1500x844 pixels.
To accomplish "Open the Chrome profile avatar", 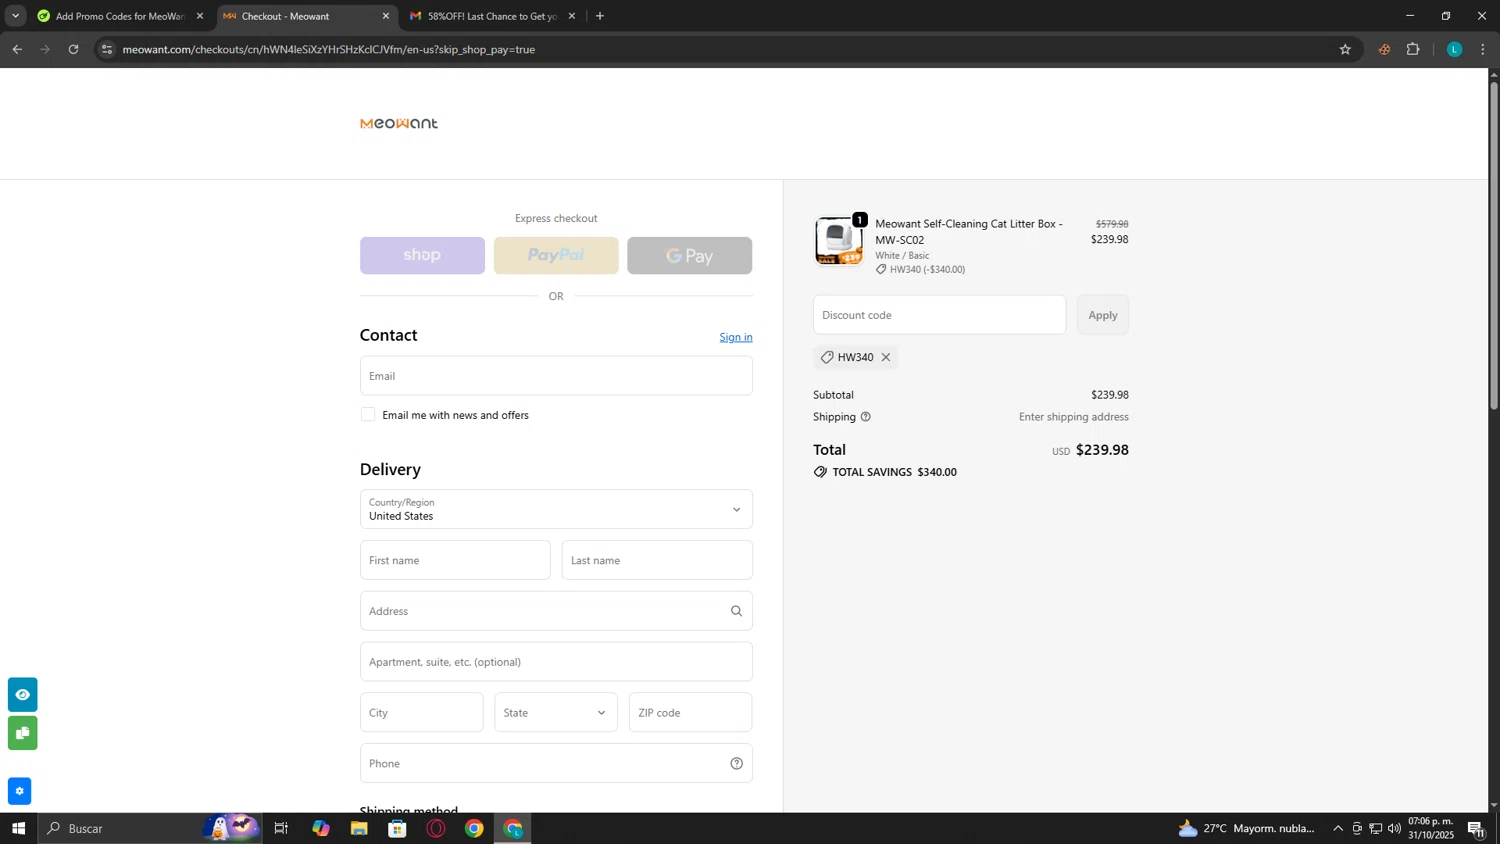I will tap(1454, 49).
